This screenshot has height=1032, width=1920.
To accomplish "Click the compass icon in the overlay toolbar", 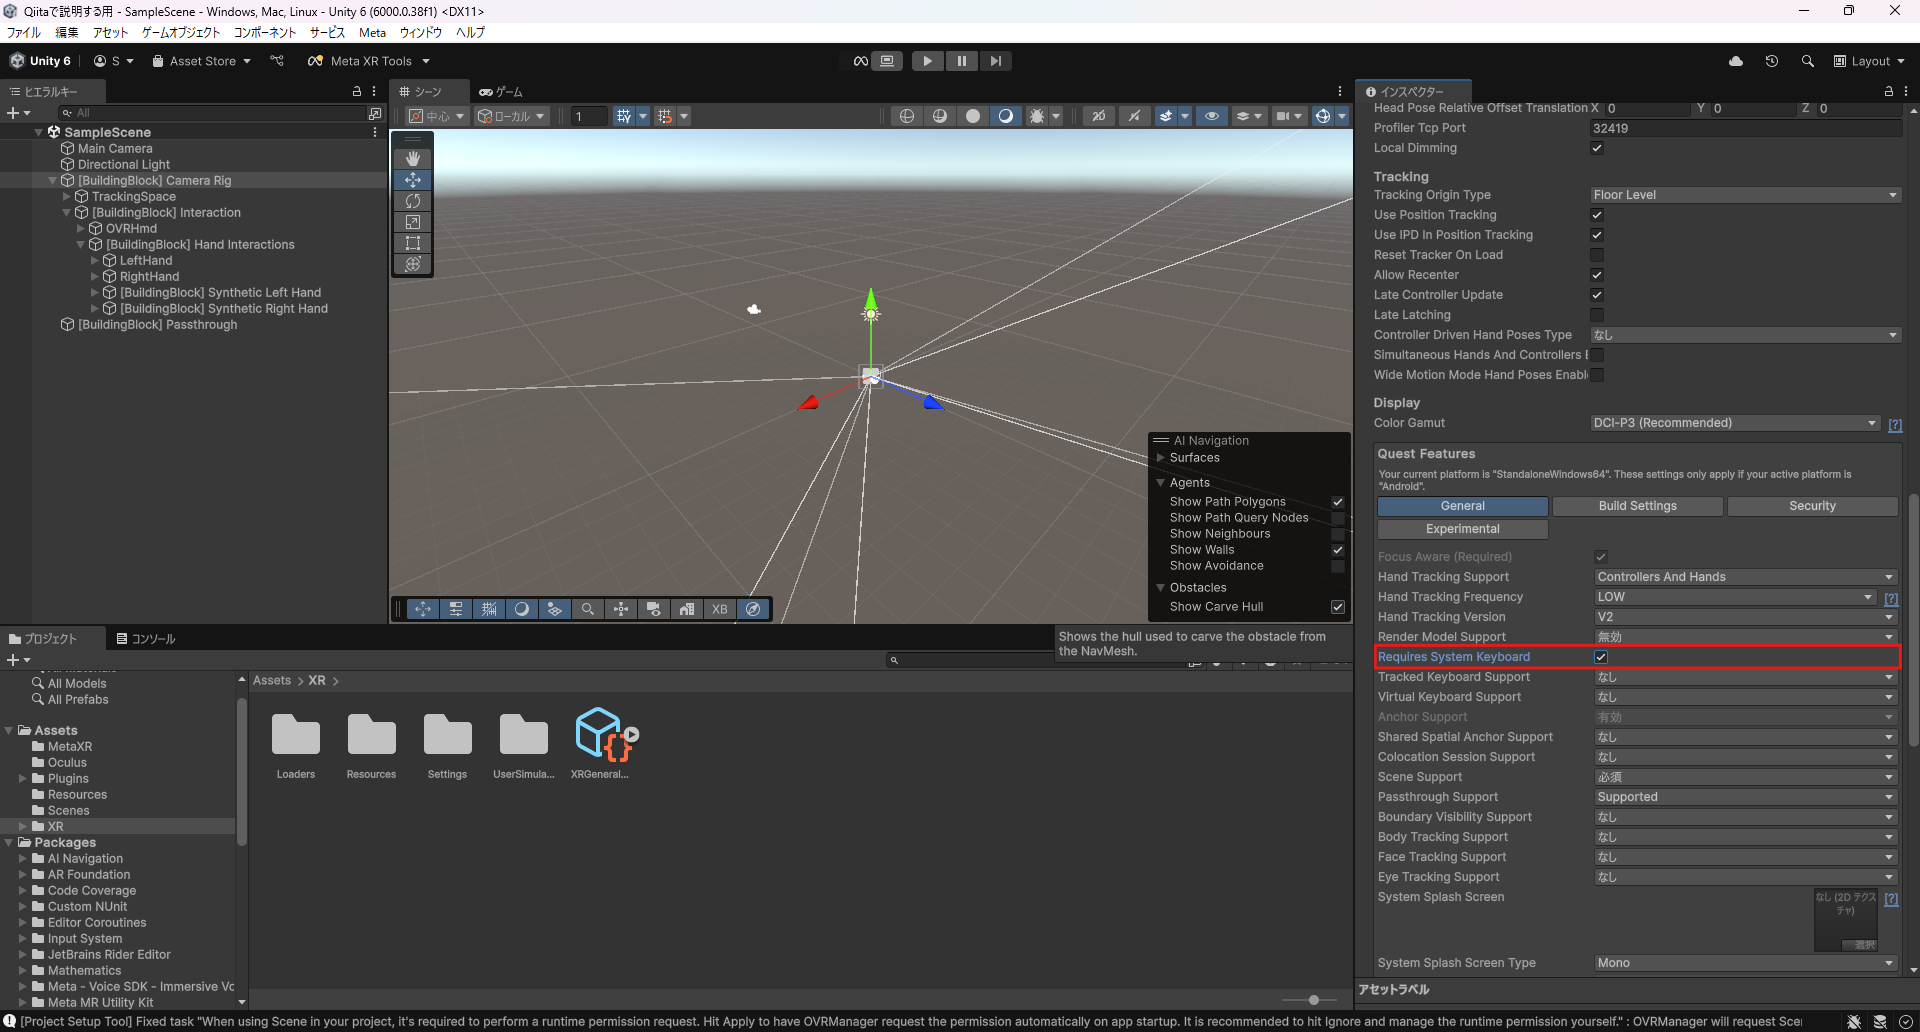I will [753, 609].
